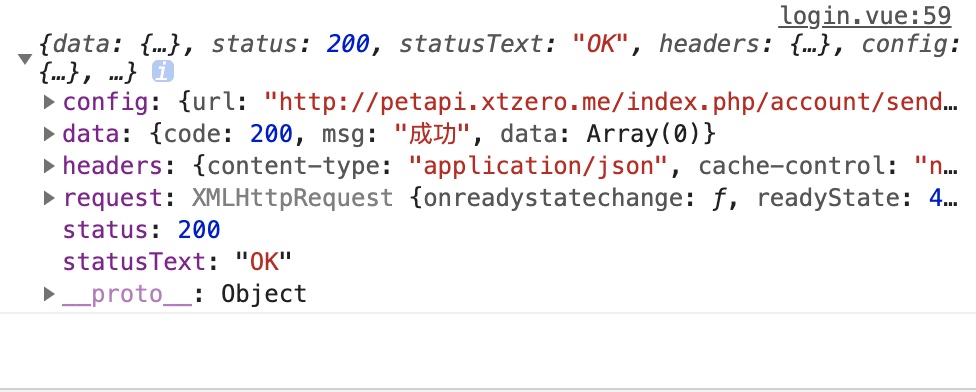Click the status: 200 value line
The image size is (976, 392).
141,230
